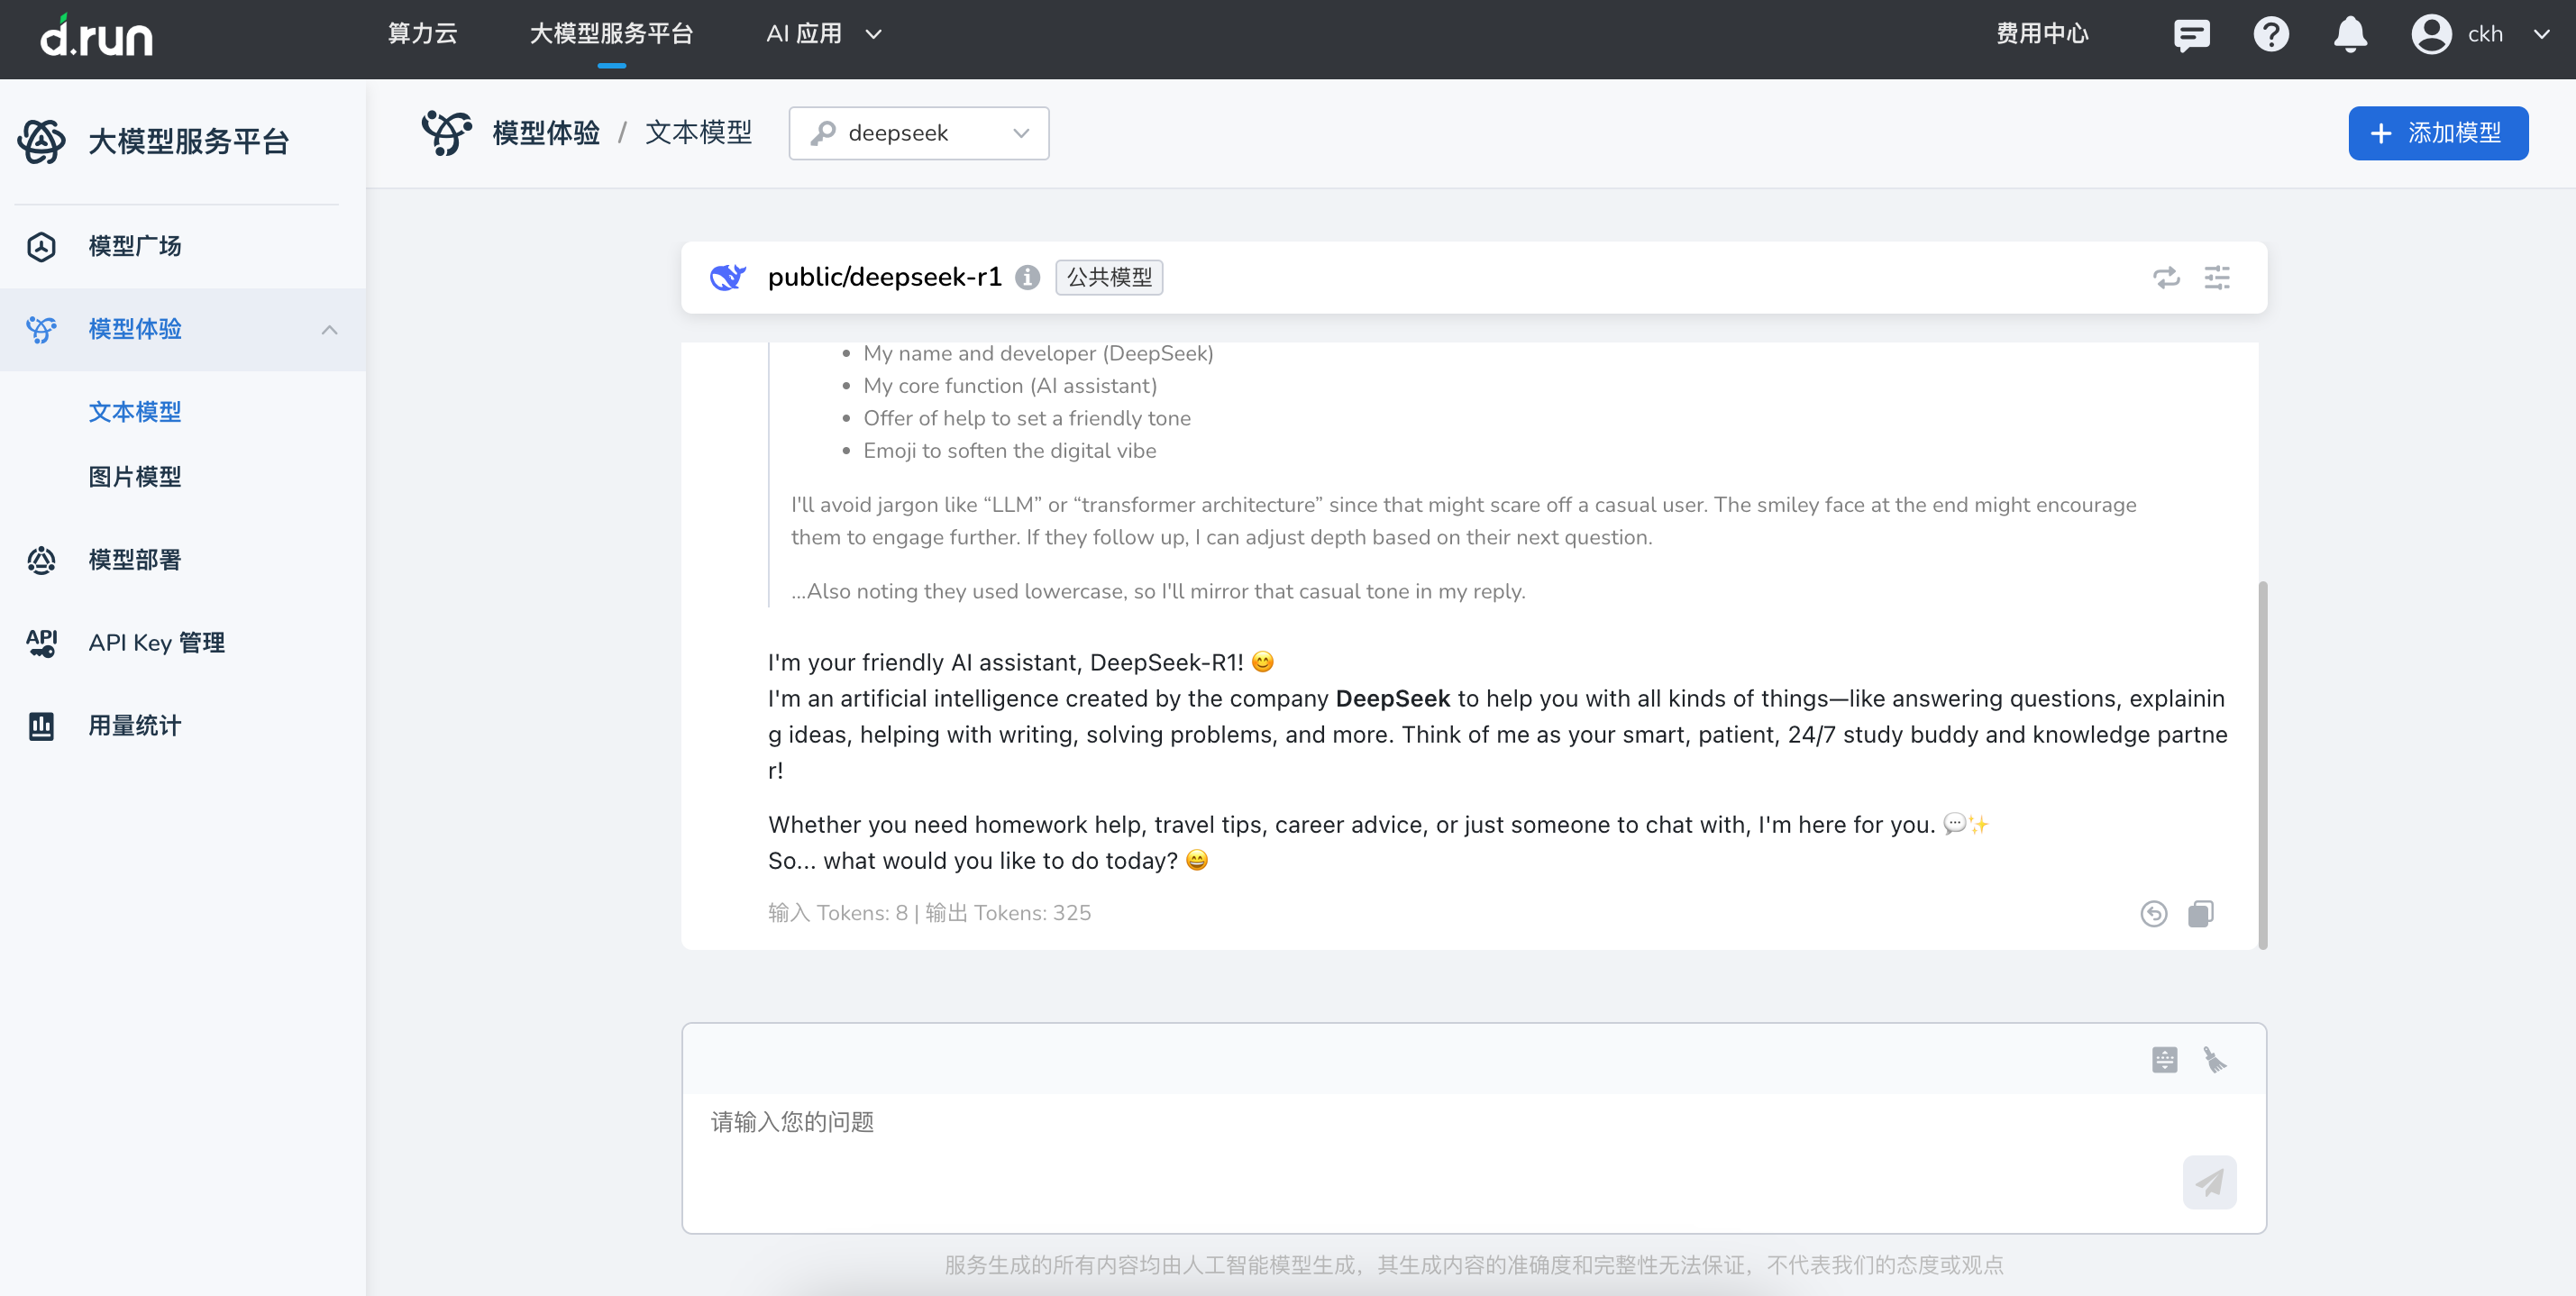Select 图片模型 in the sidebar

tap(135, 476)
